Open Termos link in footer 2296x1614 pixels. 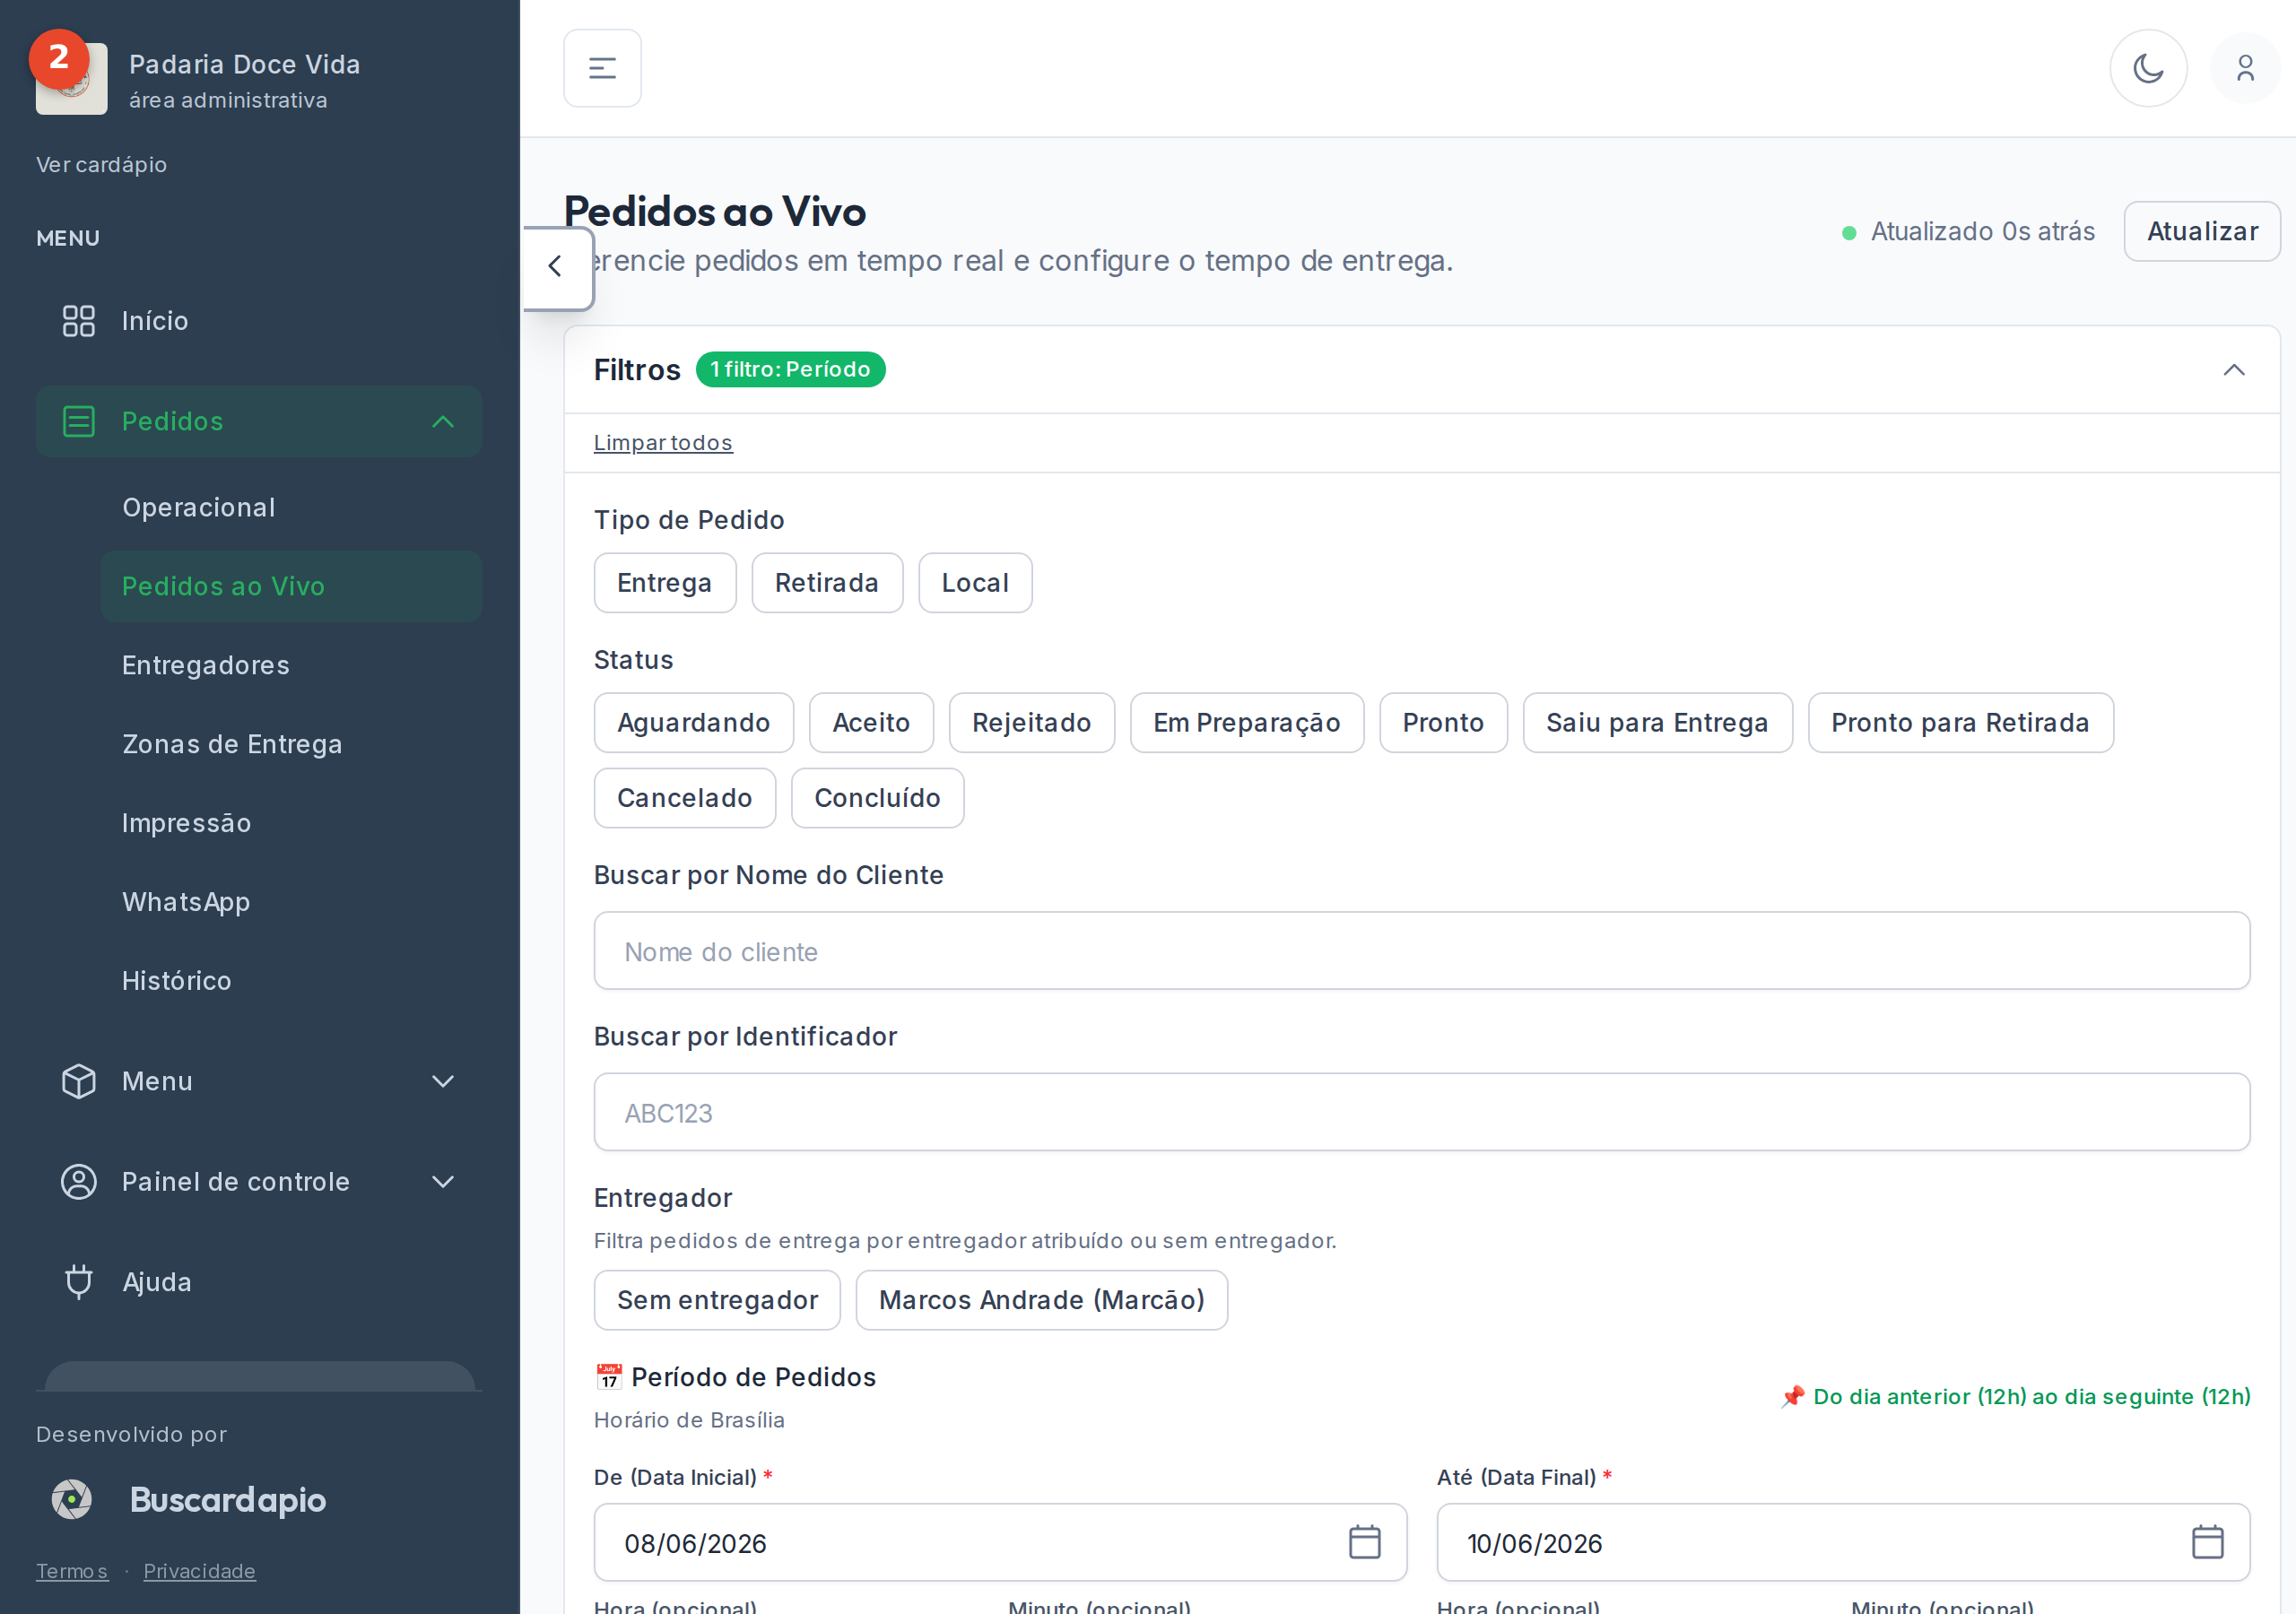click(72, 1571)
